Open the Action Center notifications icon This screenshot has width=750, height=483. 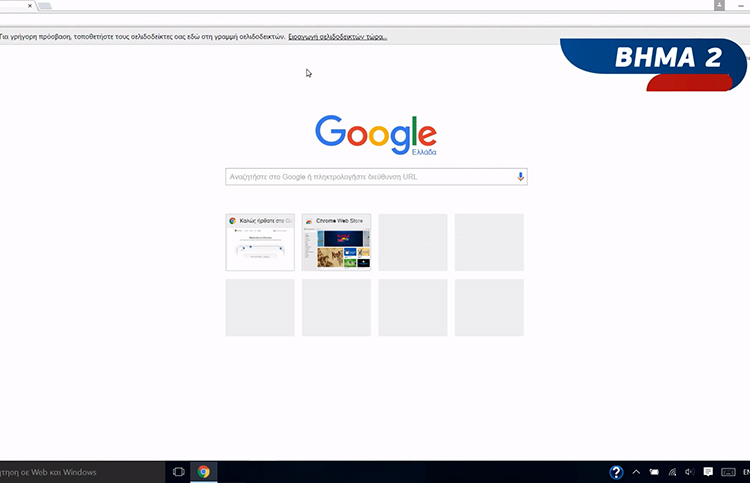(x=708, y=472)
